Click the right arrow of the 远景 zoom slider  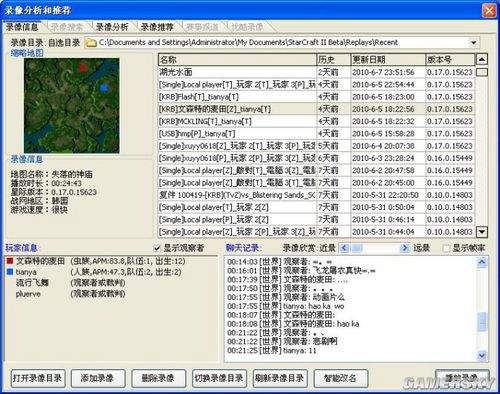(x=405, y=248)
